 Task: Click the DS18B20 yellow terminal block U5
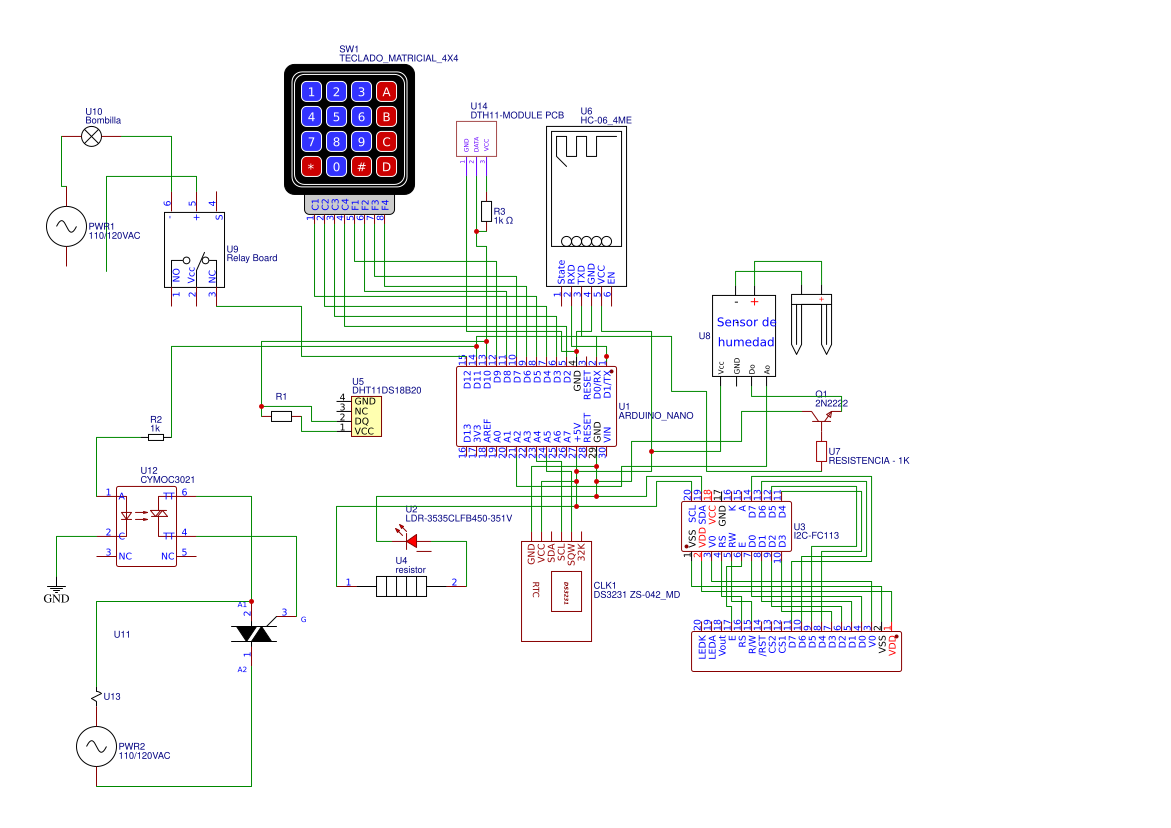(365, 415)
